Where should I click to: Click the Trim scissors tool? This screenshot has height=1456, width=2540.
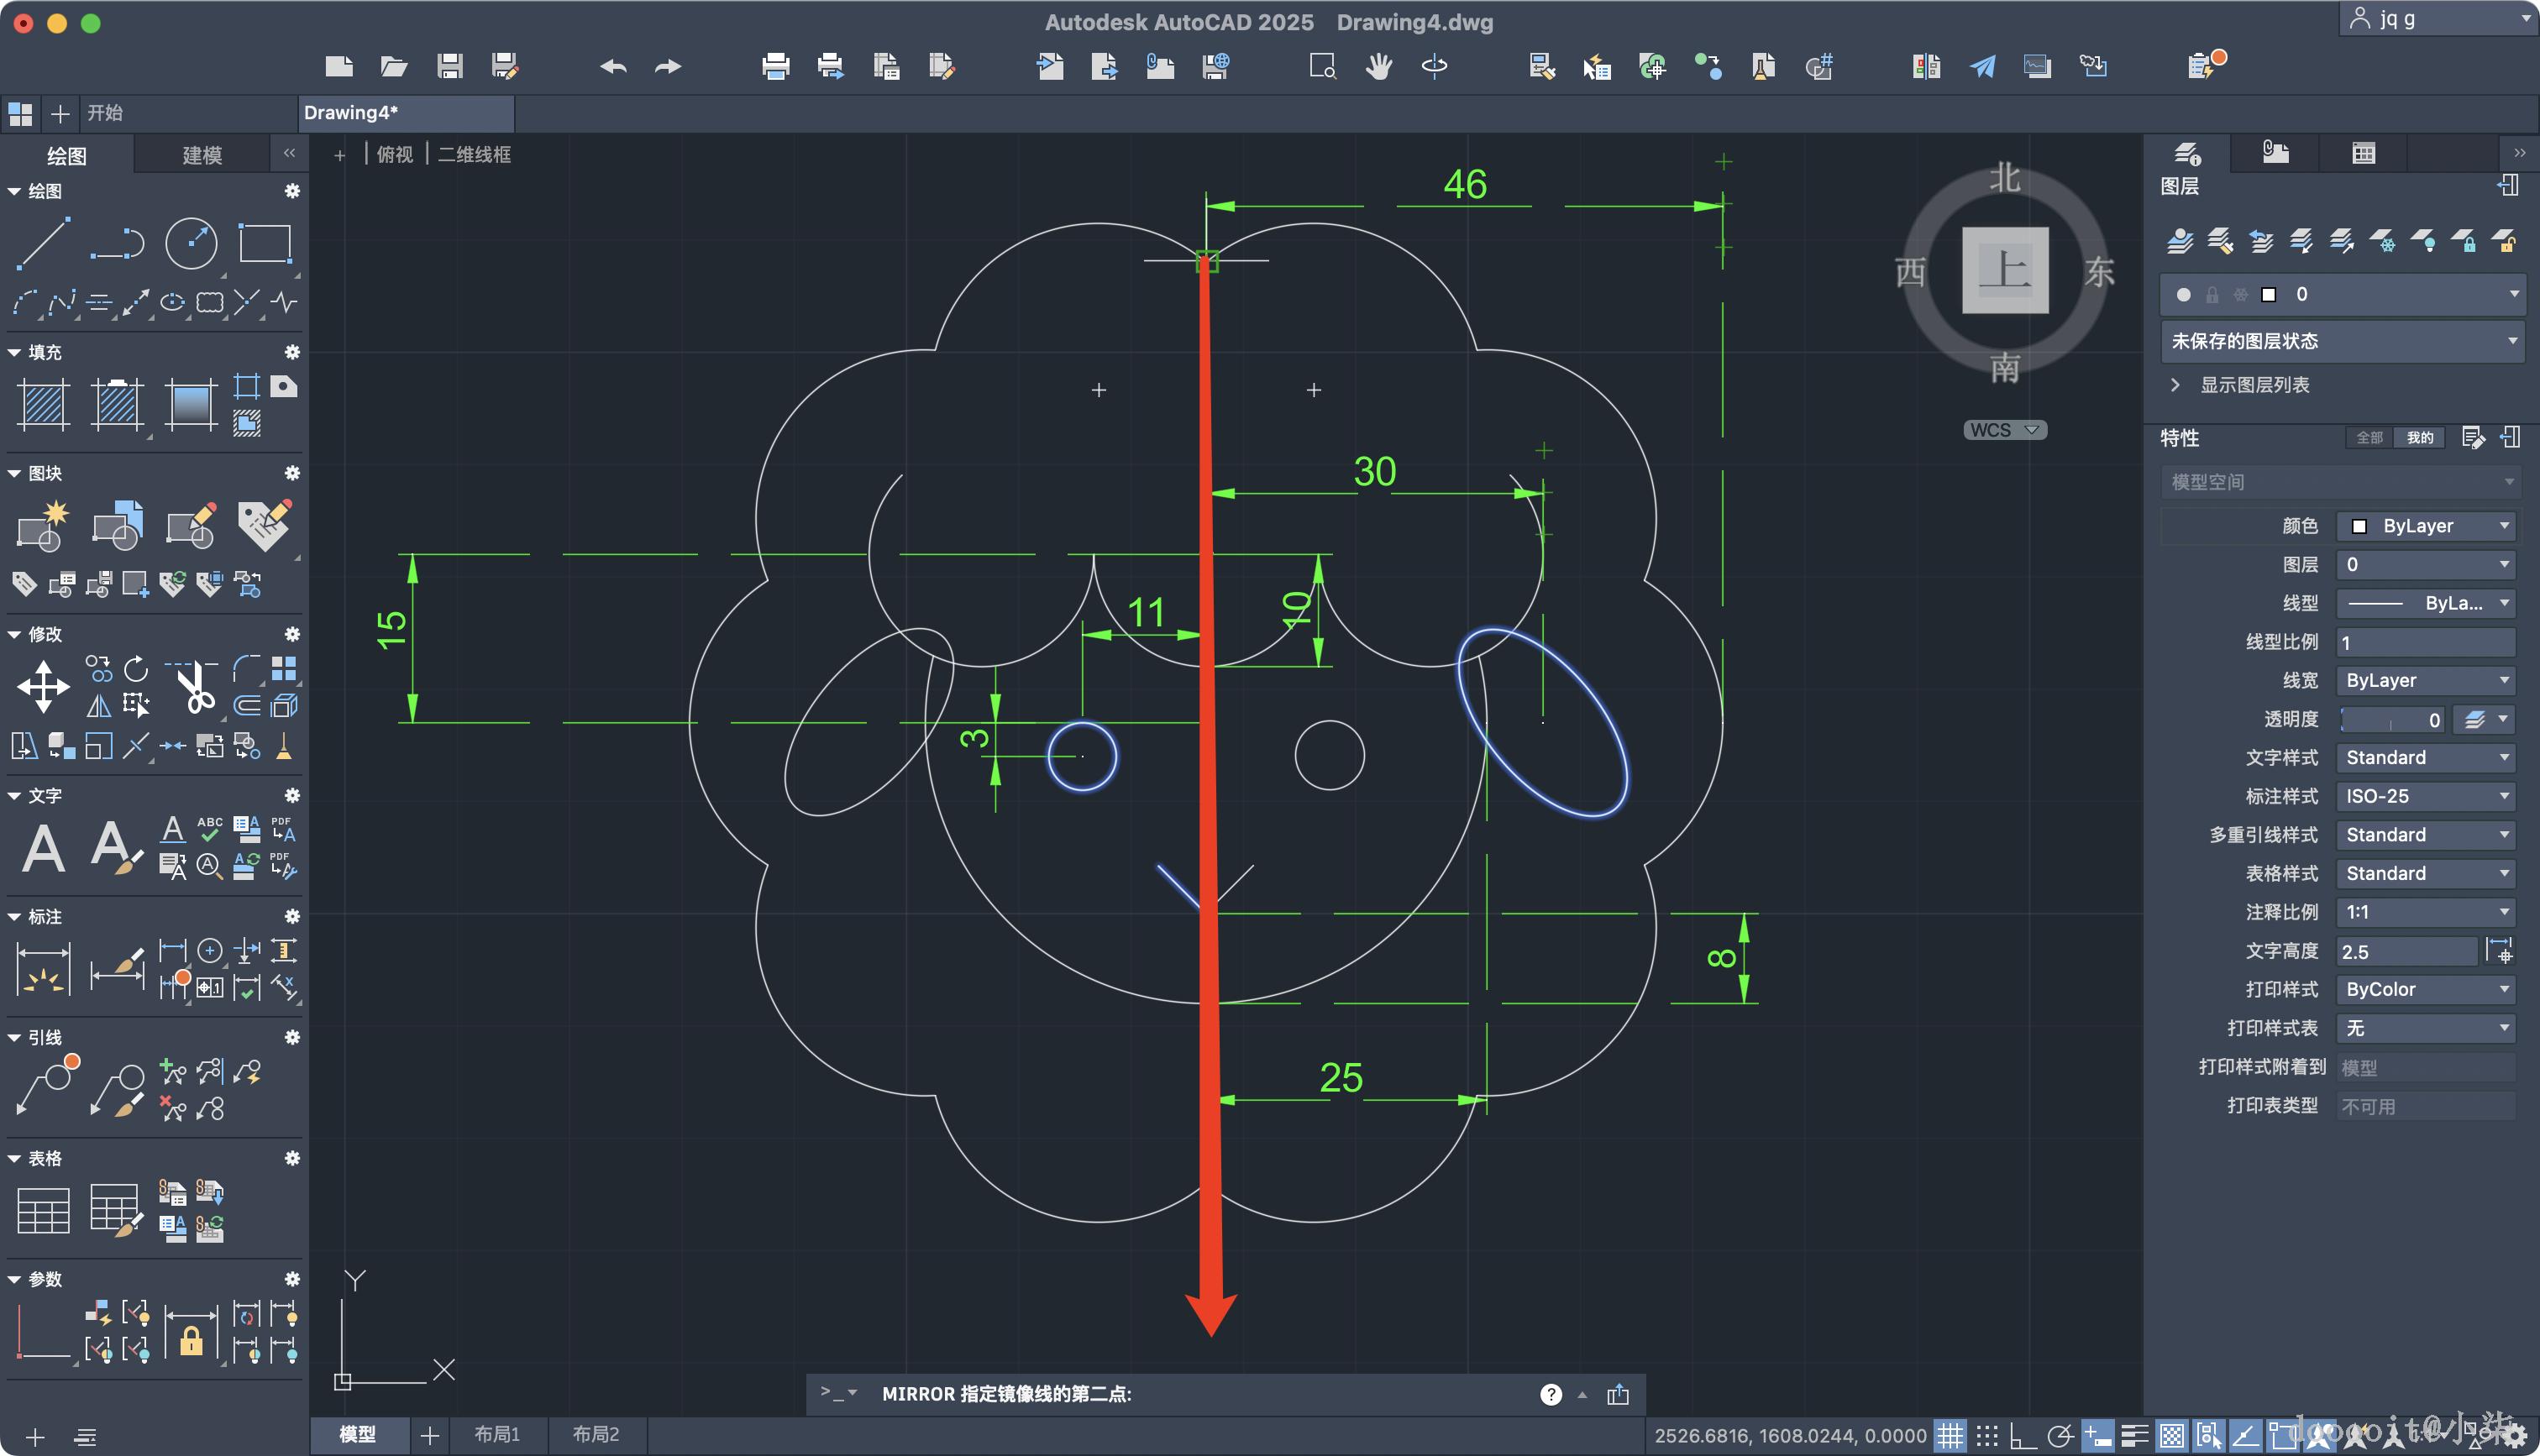(x=196, y=686)
